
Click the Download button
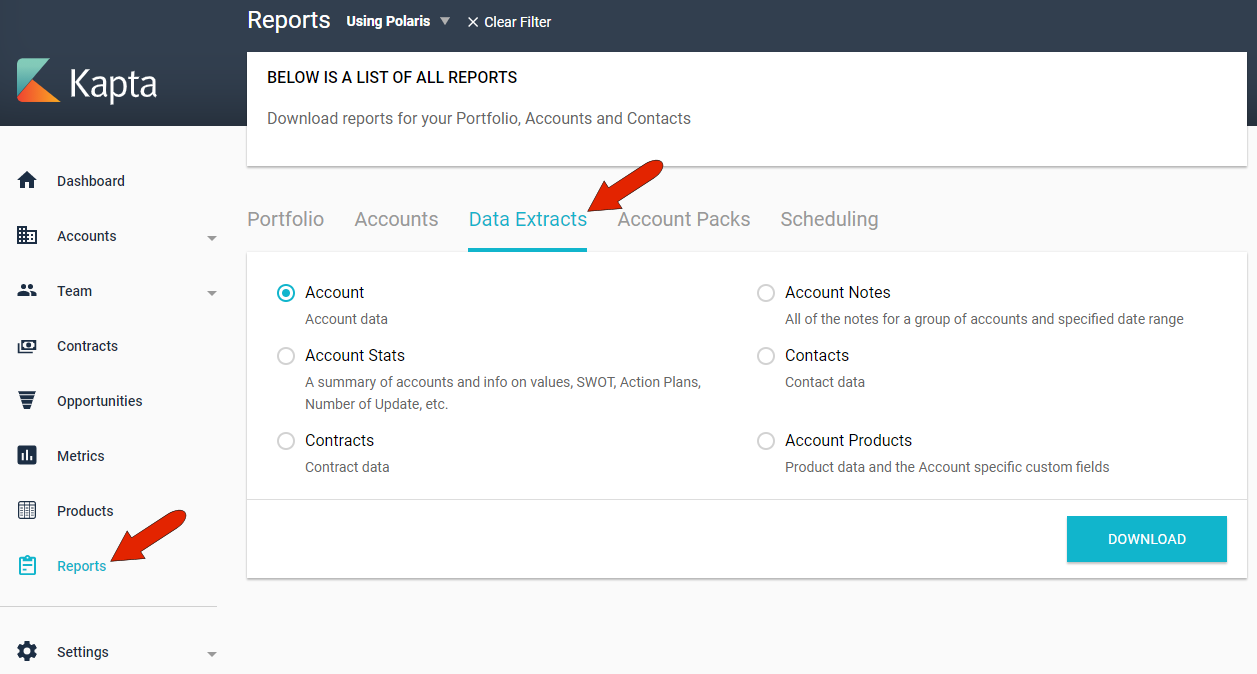pos(1146,539)
